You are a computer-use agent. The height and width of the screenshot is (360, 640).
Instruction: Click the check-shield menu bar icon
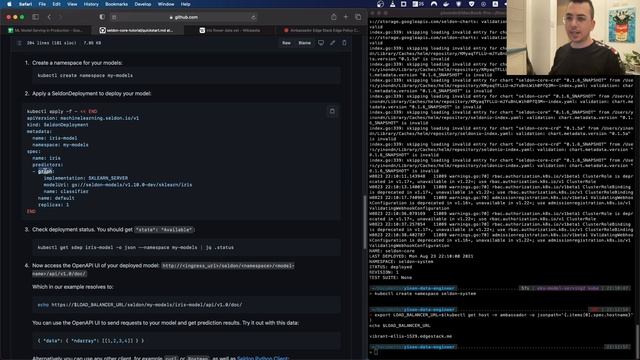coord(471,4)
